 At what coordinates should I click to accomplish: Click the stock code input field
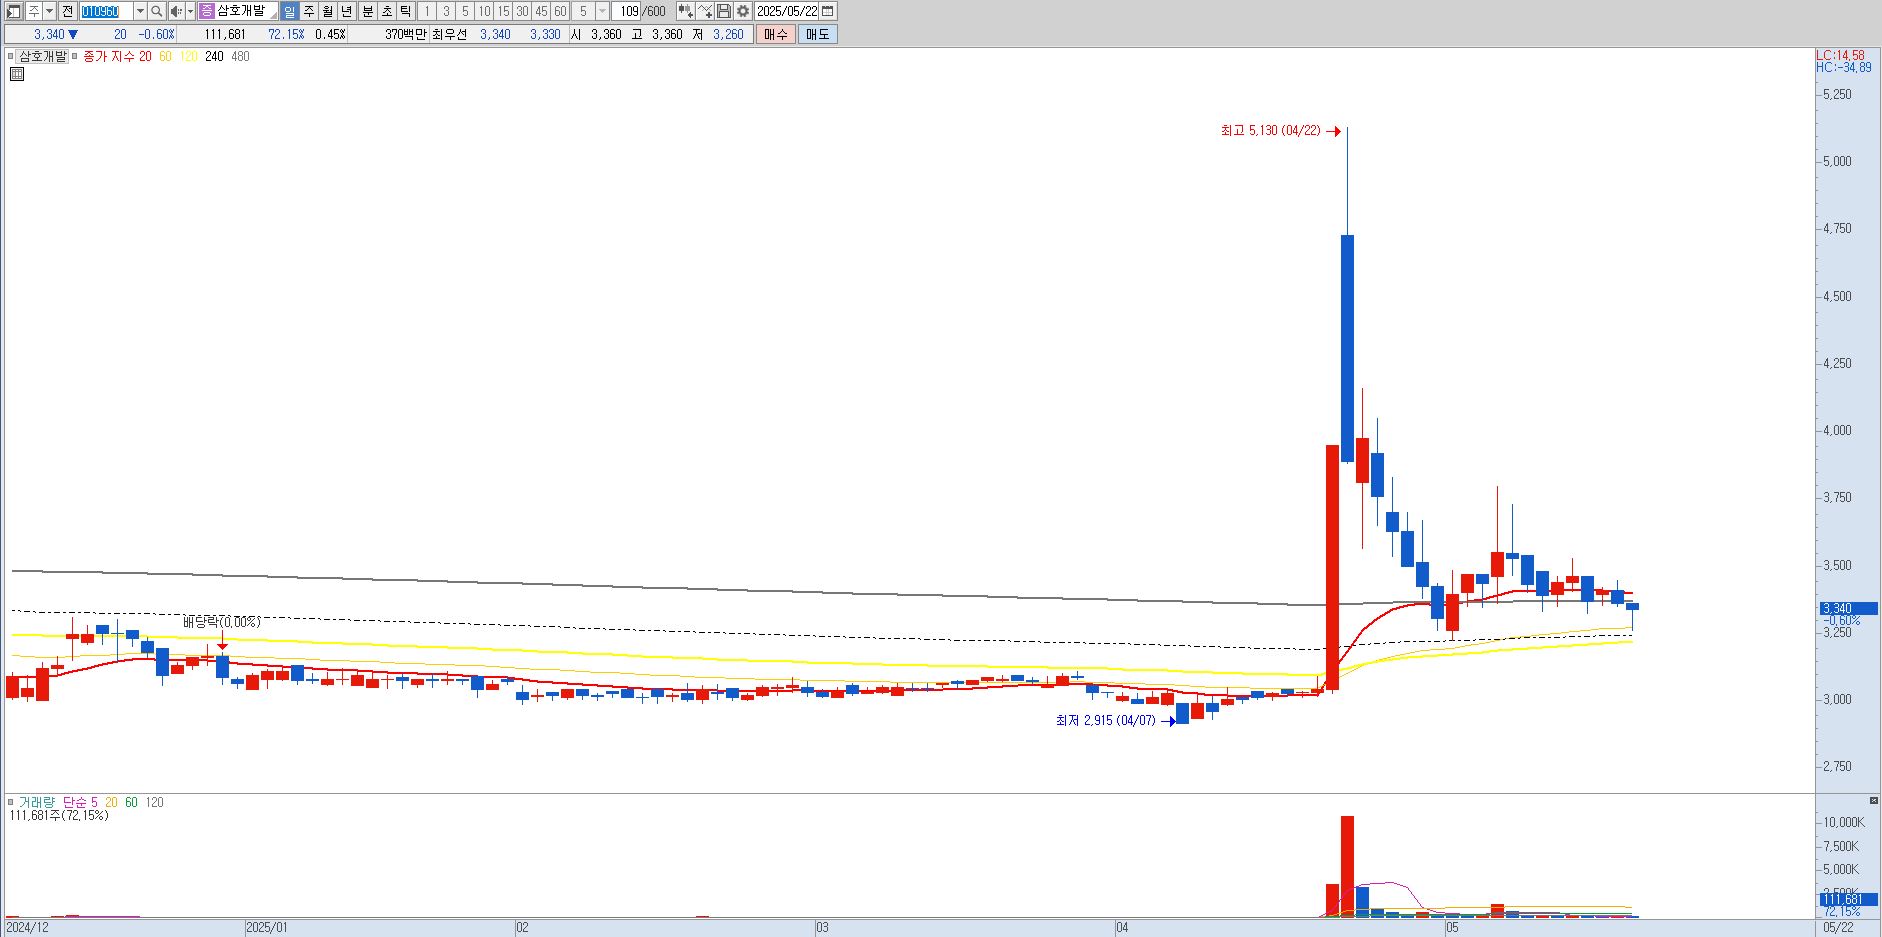point(106,11)
